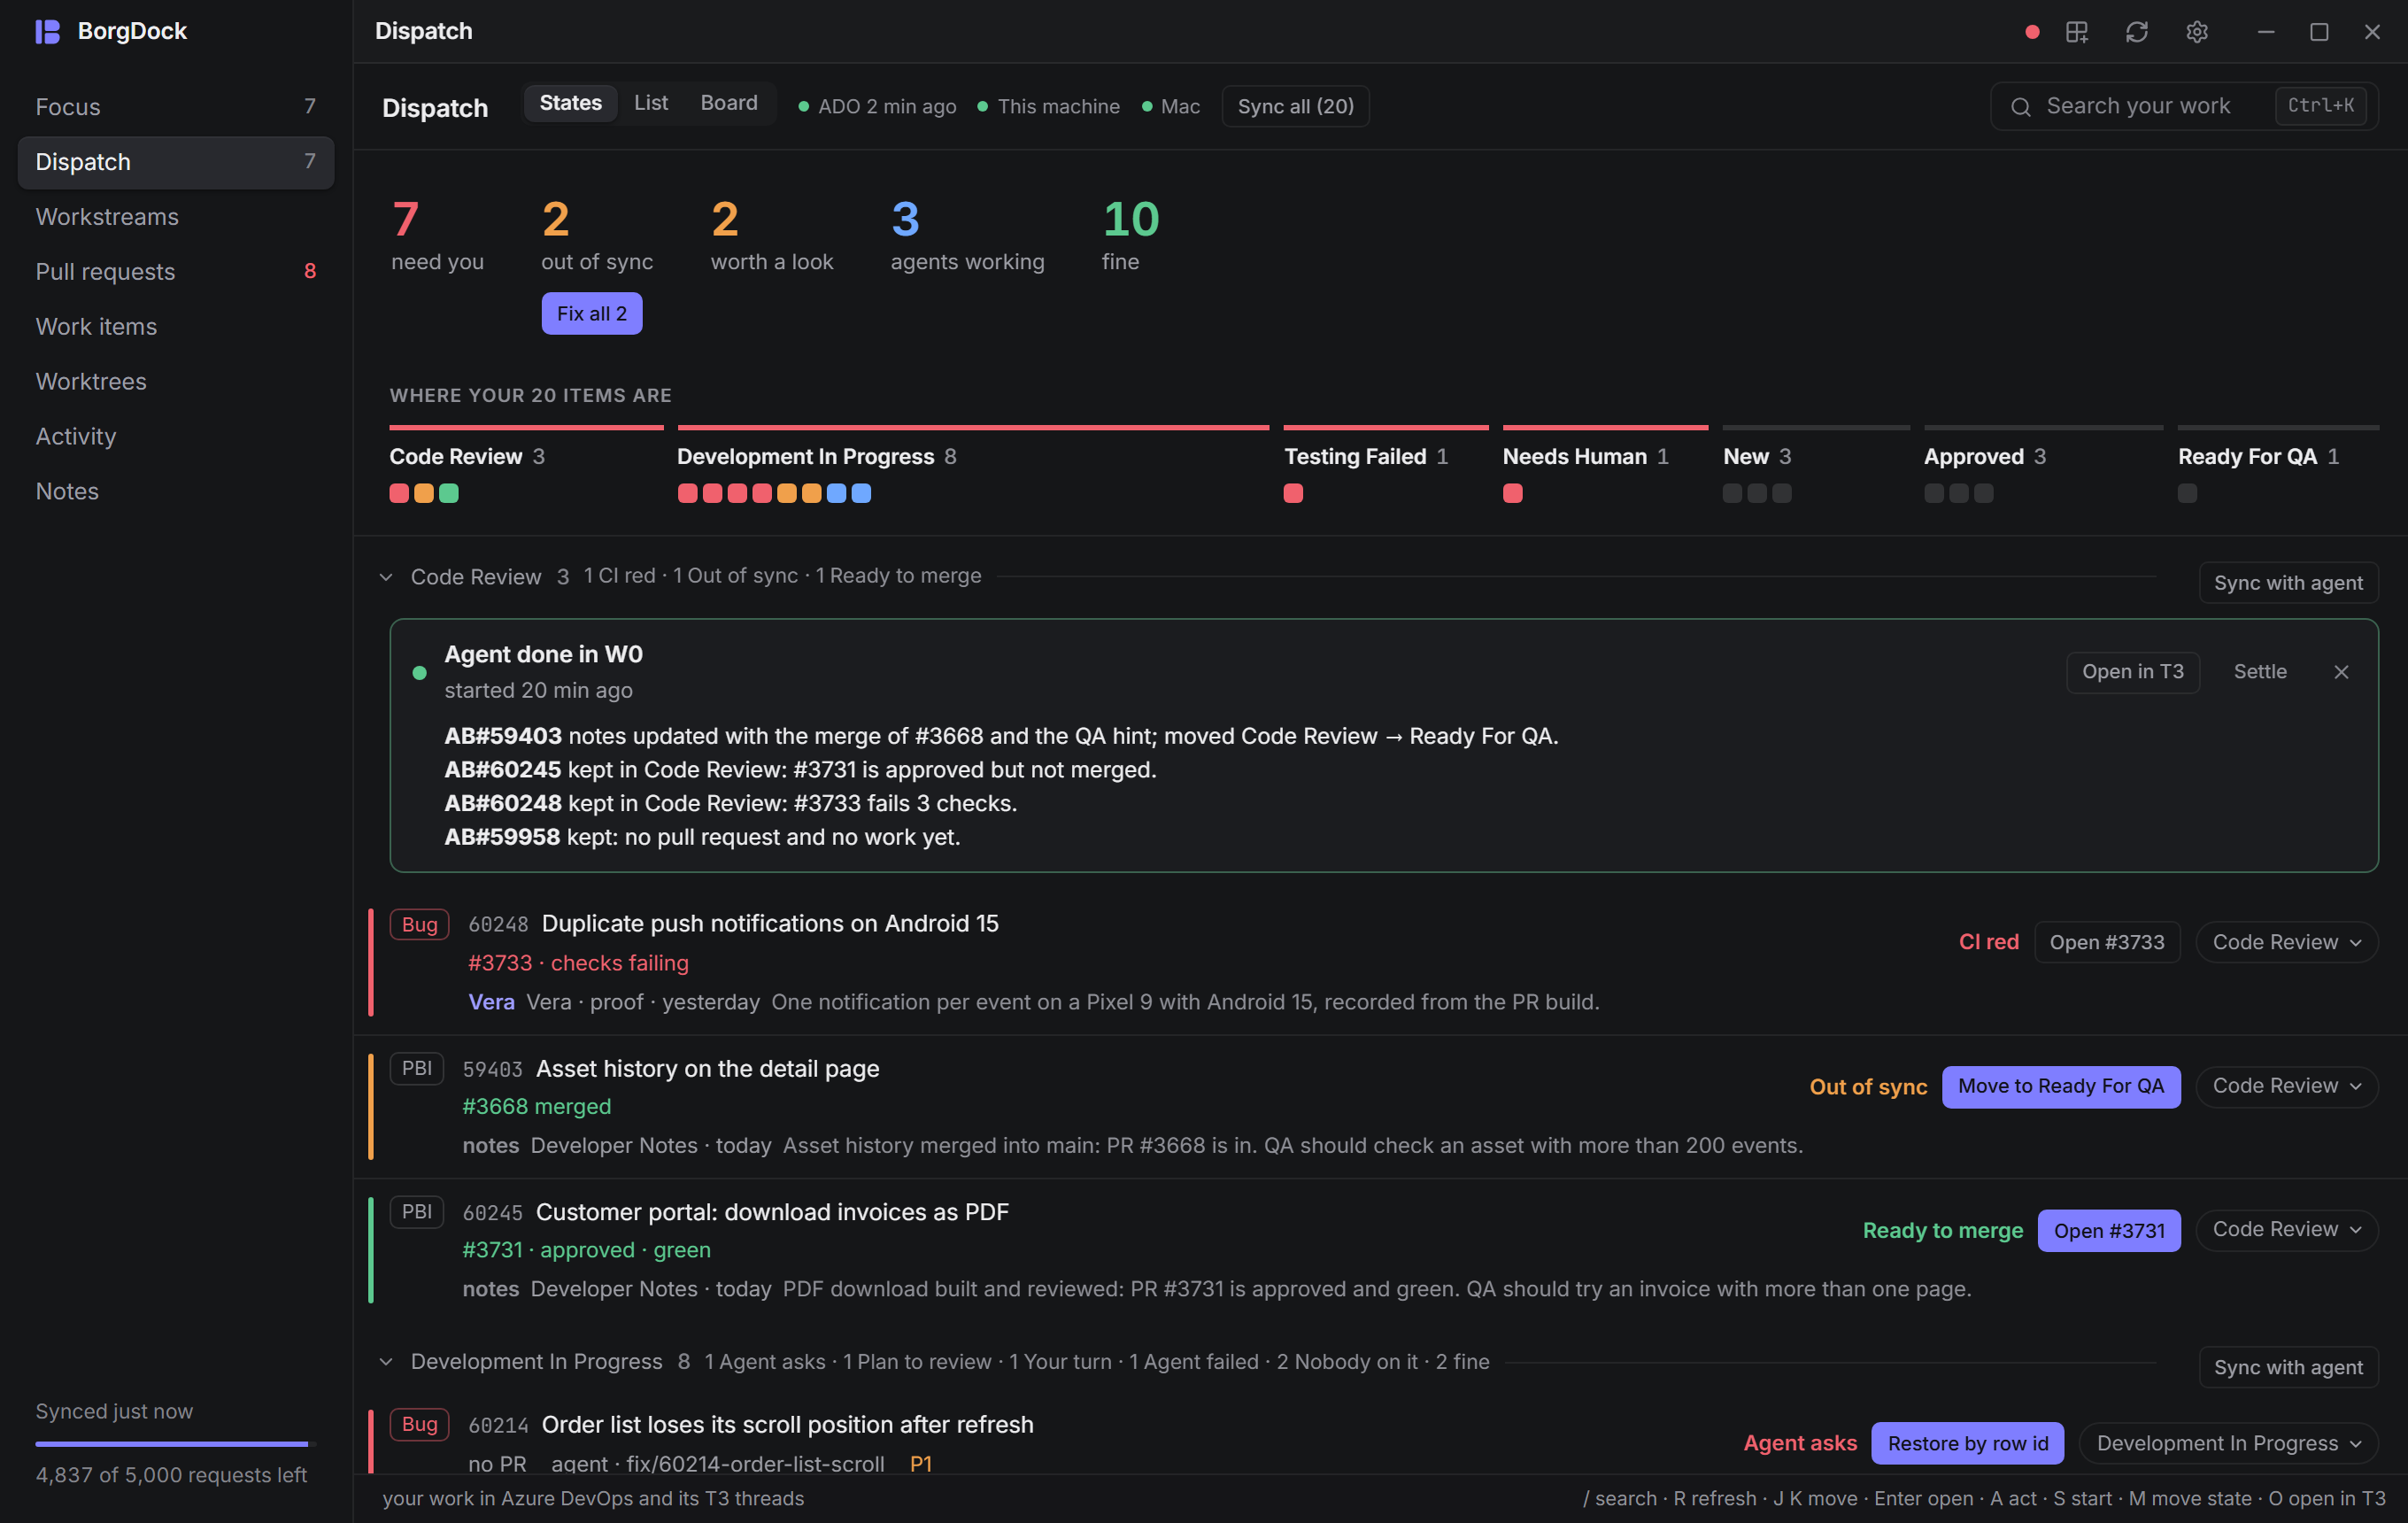Click the red swatch under Testing Failed
The width and height of the screenshot is (2408, 1523).
pos(1293,493)
